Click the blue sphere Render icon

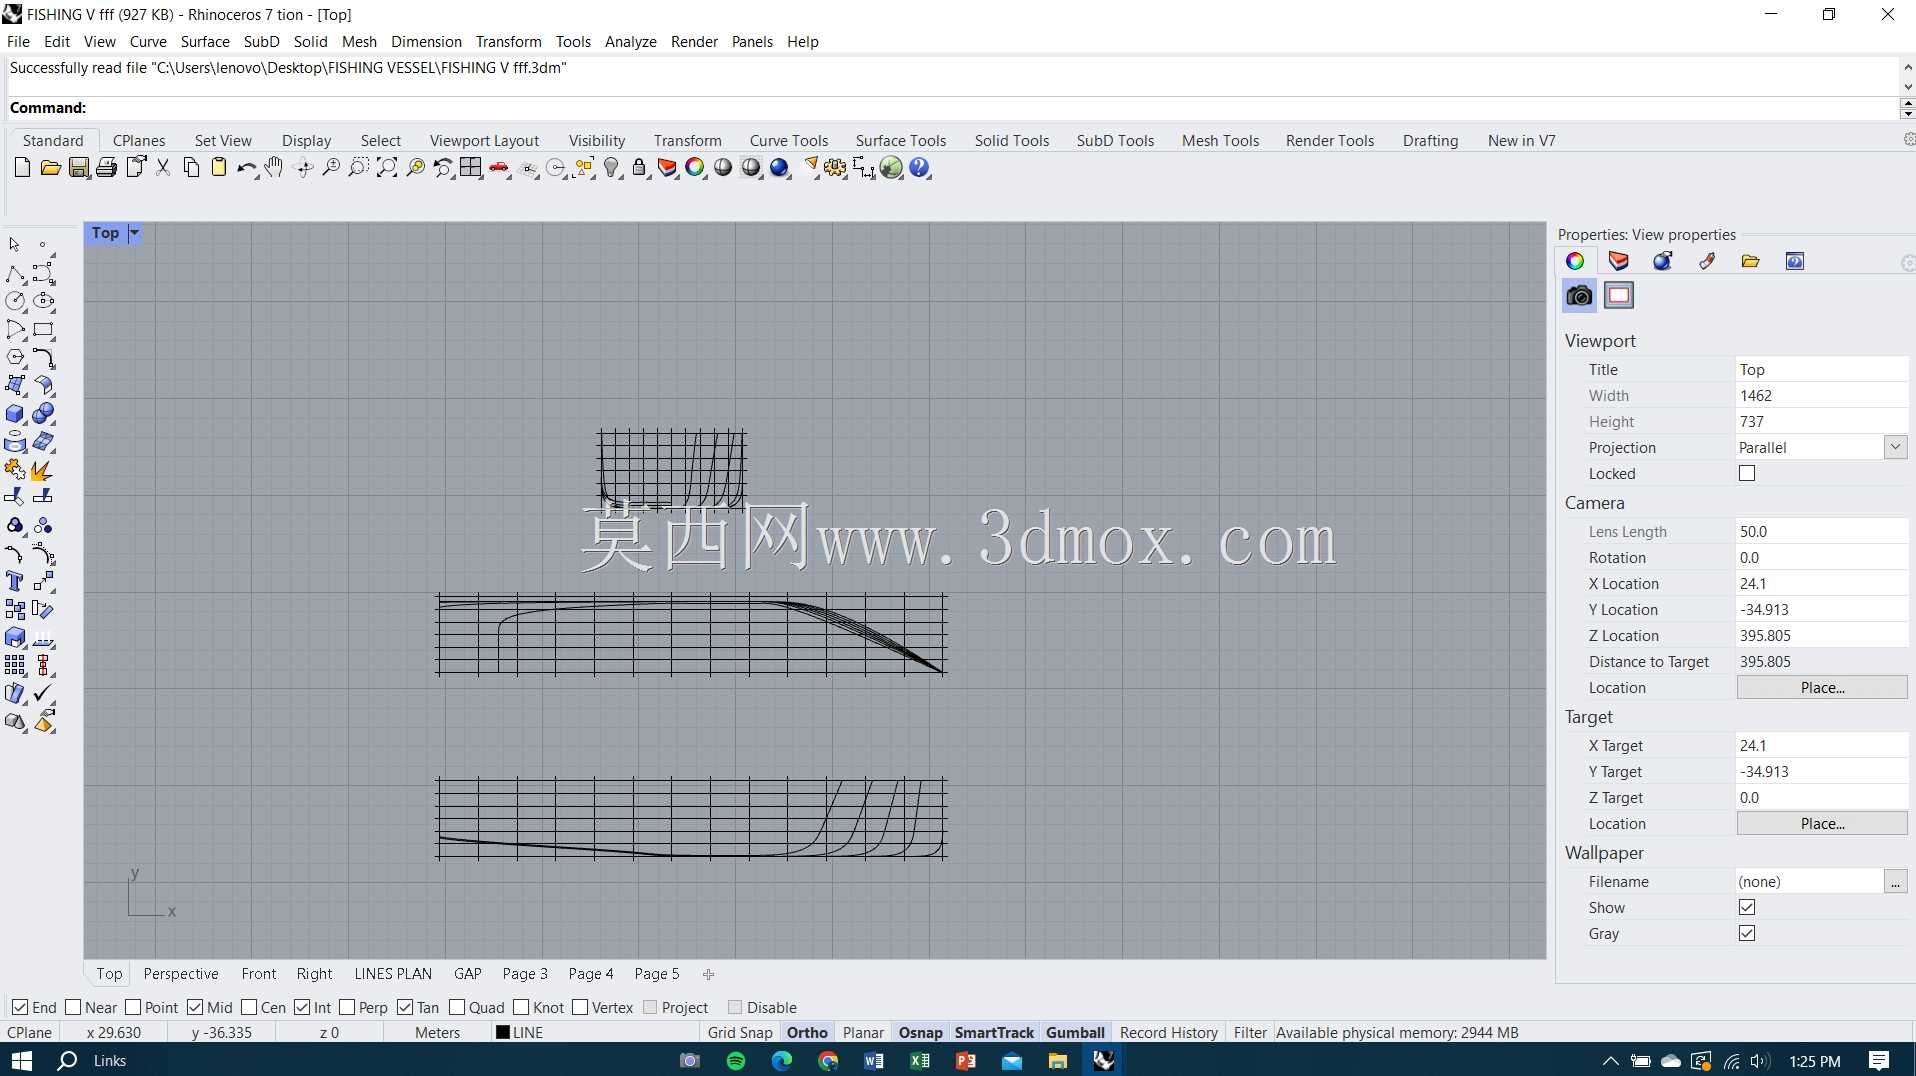(x=780, y=168)
